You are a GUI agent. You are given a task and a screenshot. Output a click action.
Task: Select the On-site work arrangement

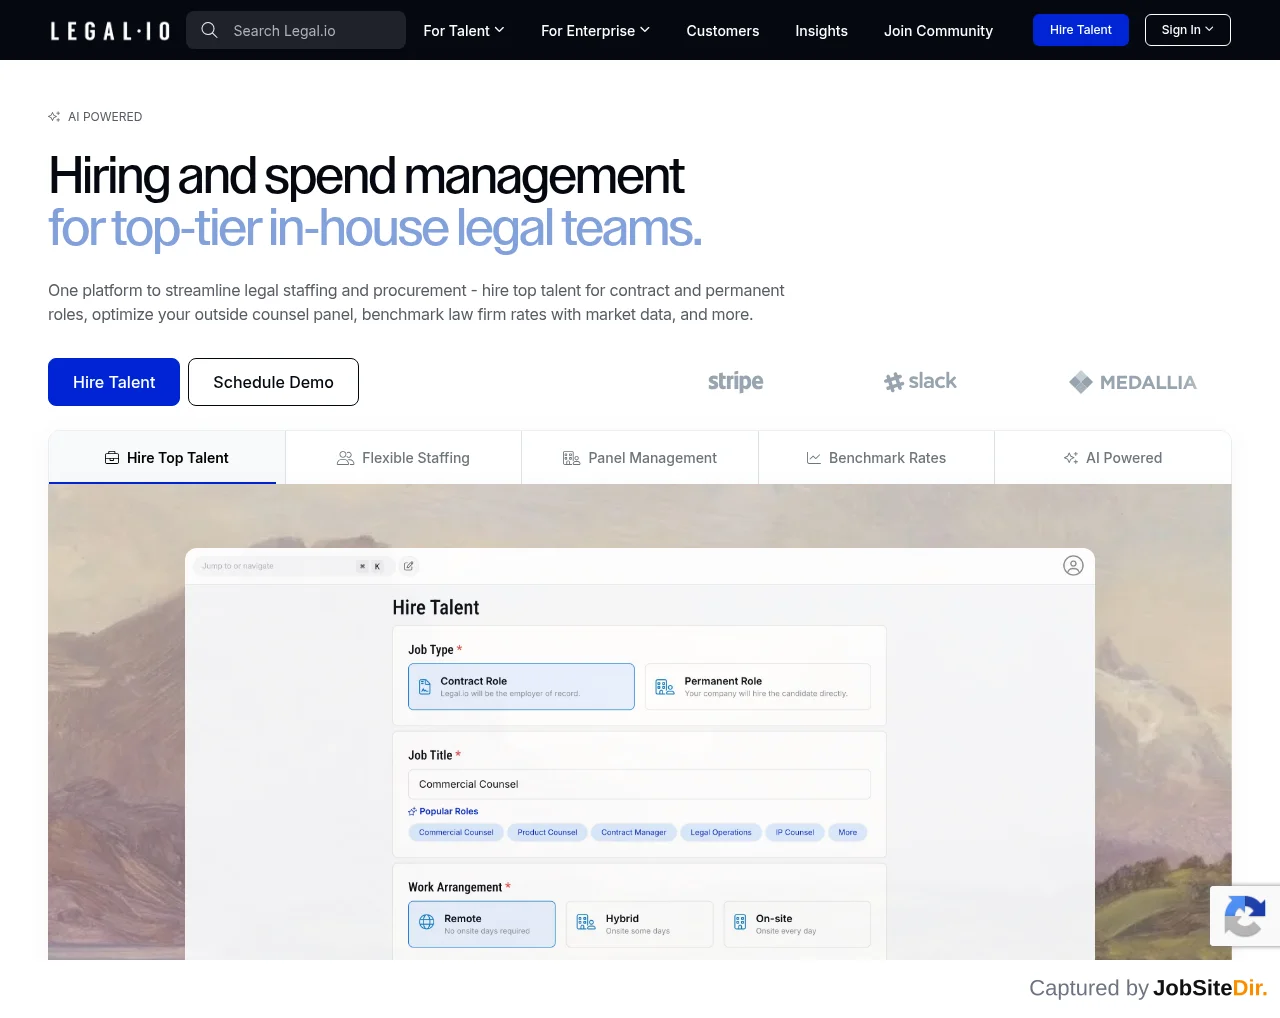(797, 924)
